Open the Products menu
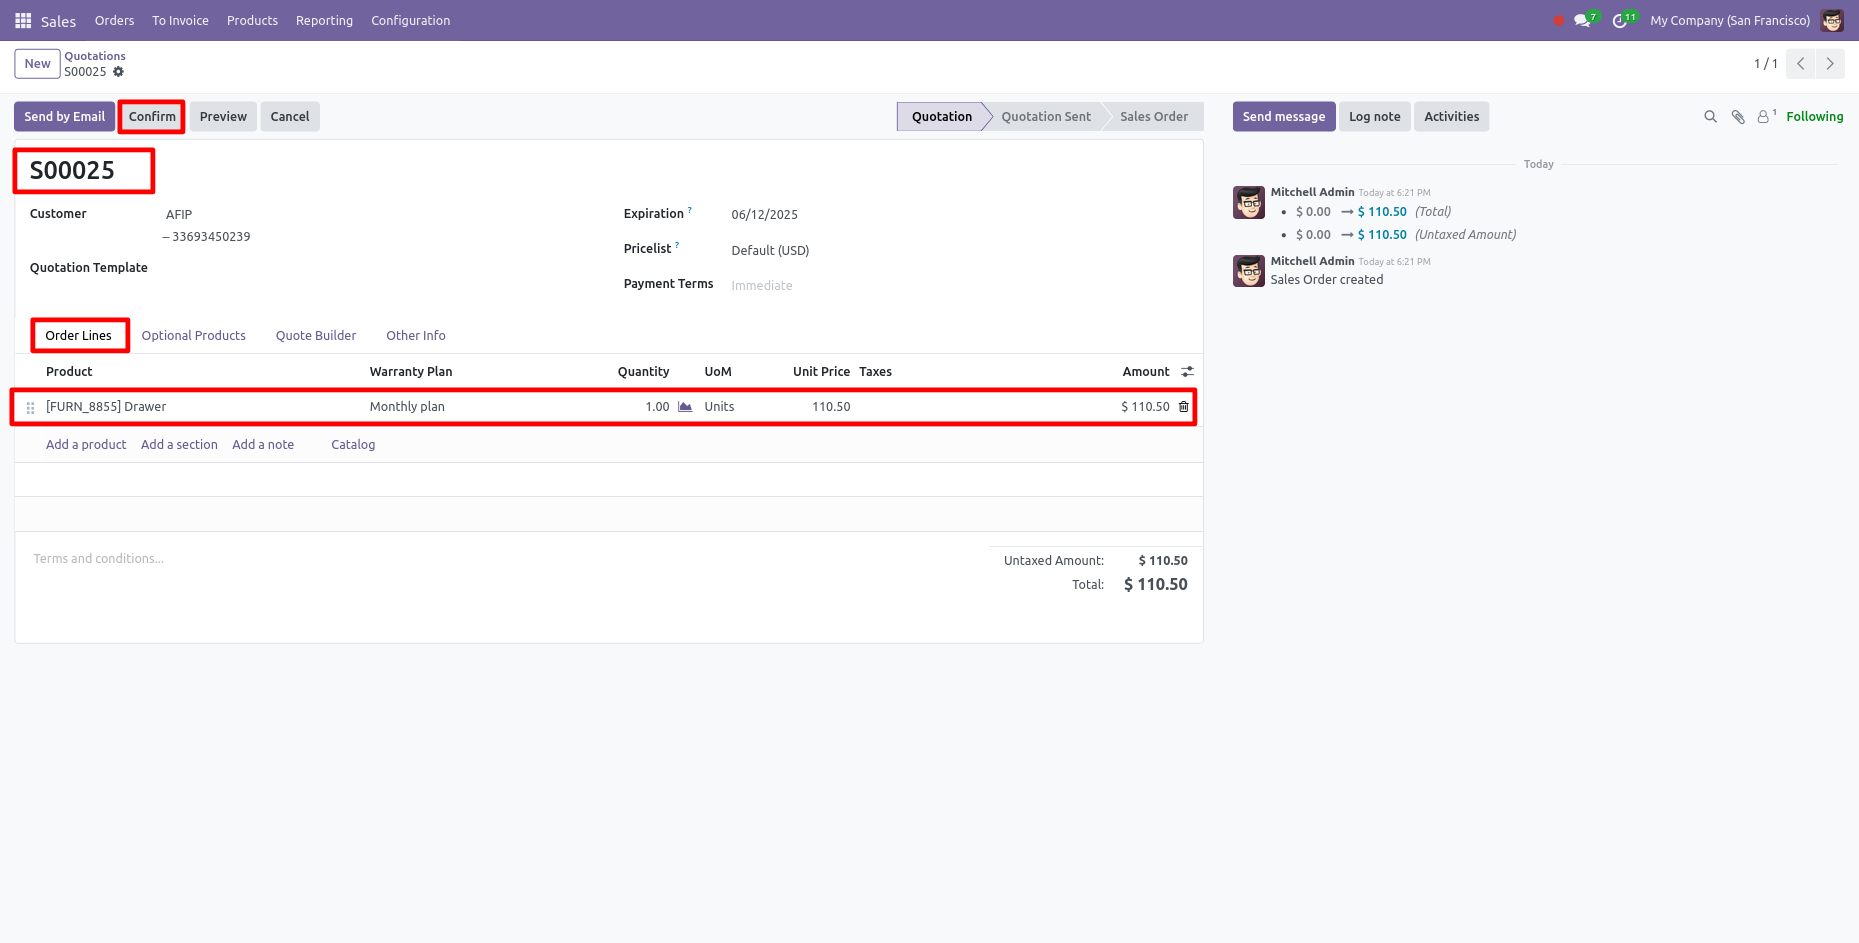The height and width of the screenshot is (943, 1859). (252, 20)
